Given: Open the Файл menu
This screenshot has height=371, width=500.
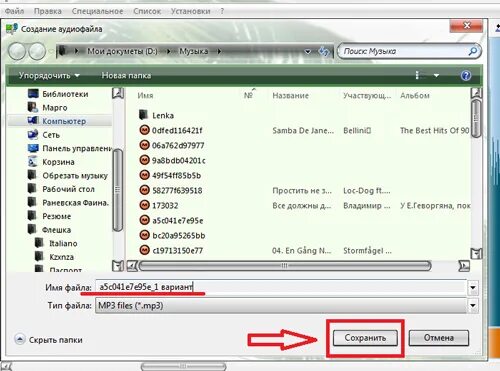Looking at the screenshot, I should coord(14,11).
